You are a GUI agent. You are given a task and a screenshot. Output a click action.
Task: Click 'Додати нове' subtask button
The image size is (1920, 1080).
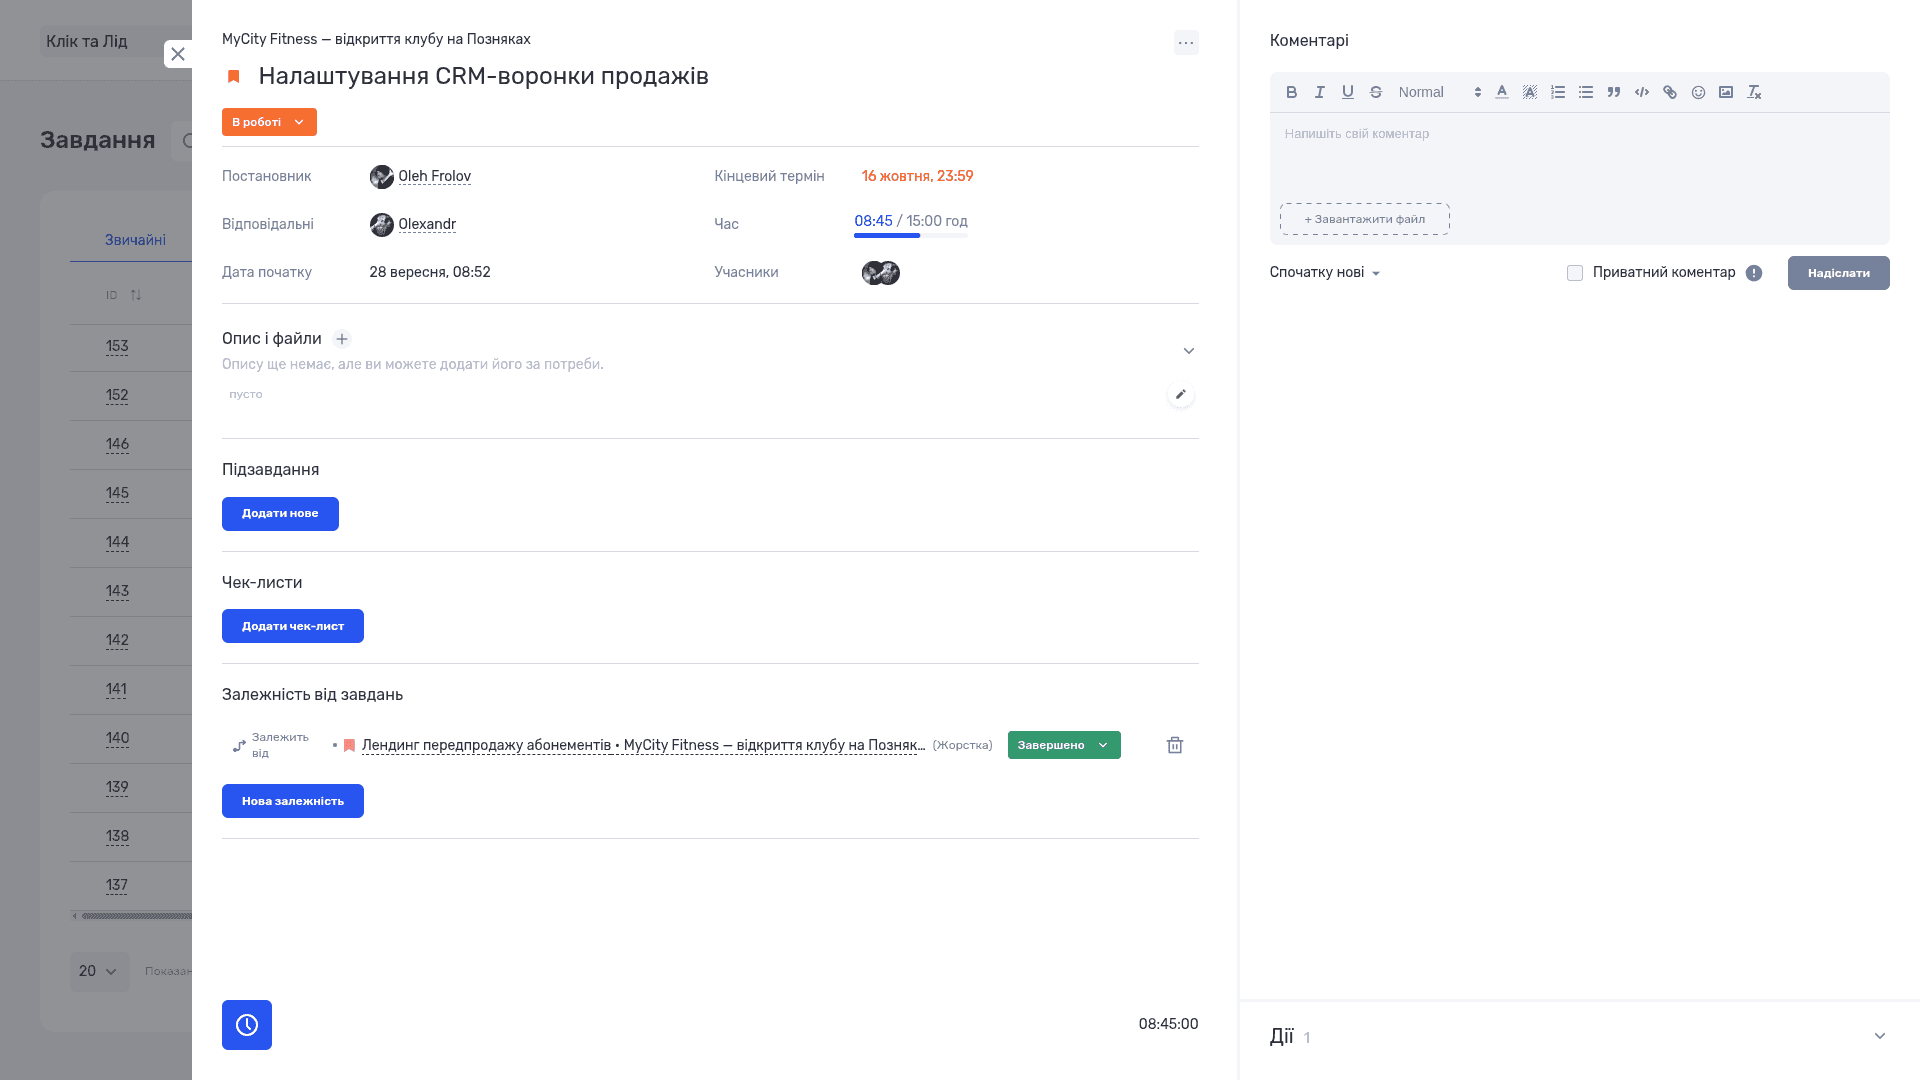(x=280, y=514)
